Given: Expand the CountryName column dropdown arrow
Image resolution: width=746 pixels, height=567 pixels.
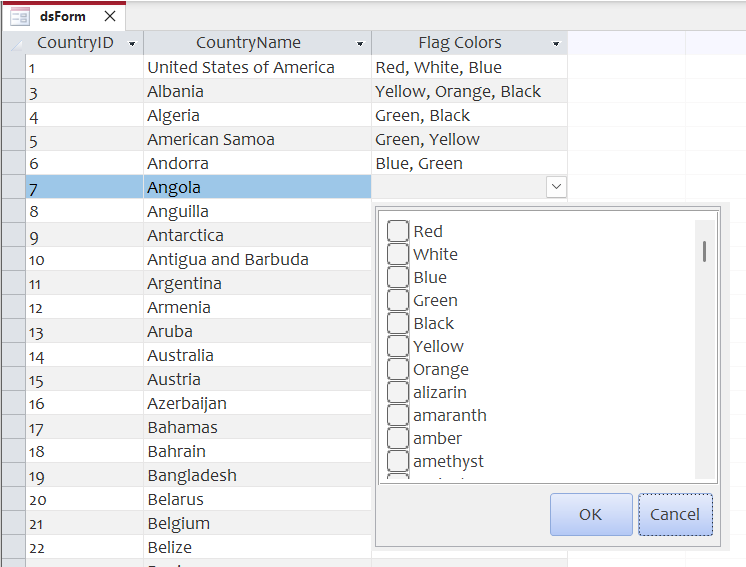Looking at the screenshot, I should (360, 44).
